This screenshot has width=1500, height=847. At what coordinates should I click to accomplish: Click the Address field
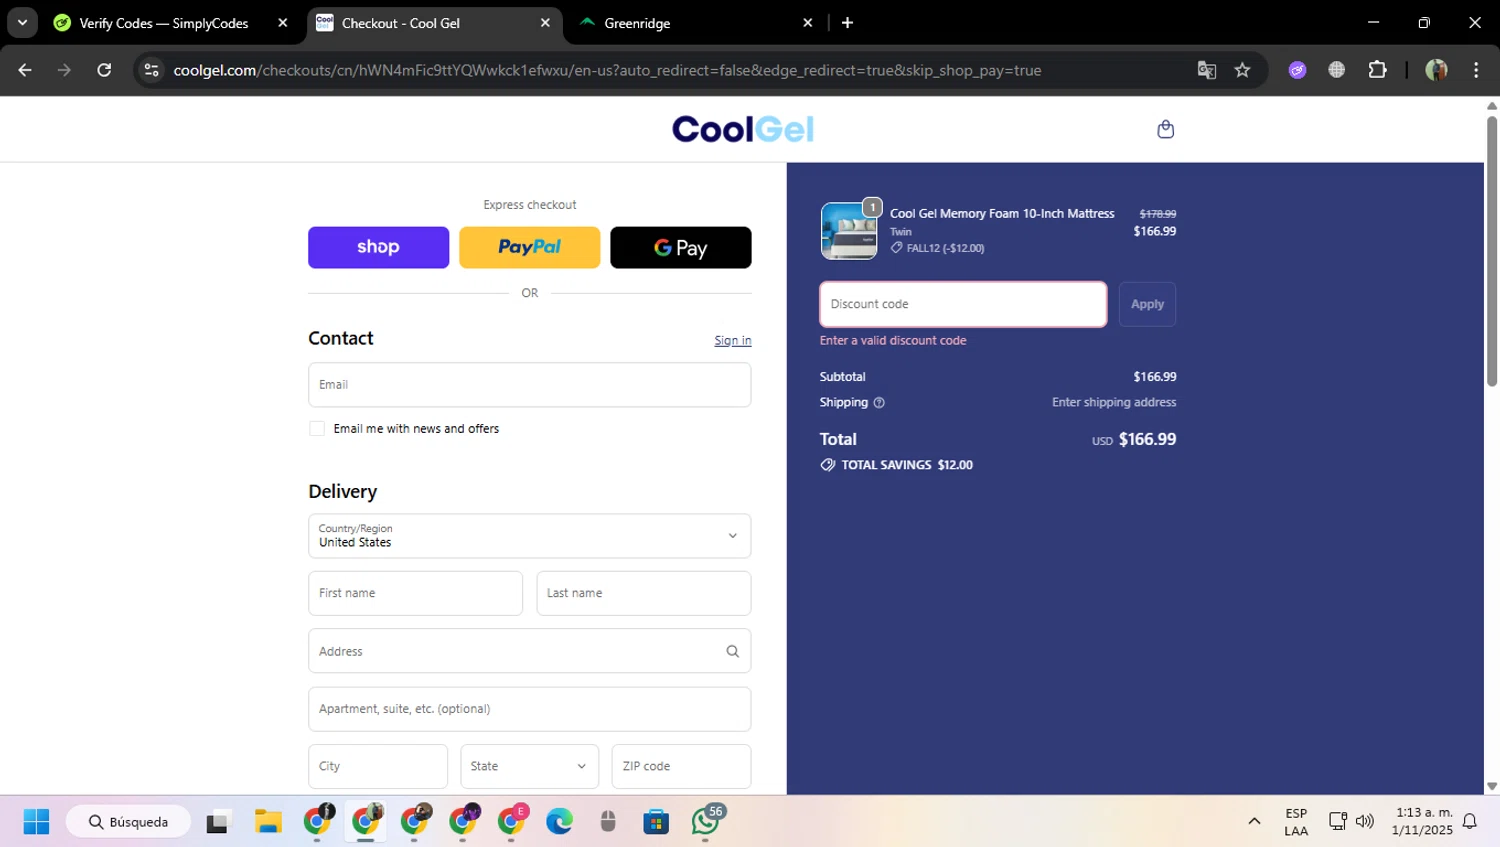[530, 651]
